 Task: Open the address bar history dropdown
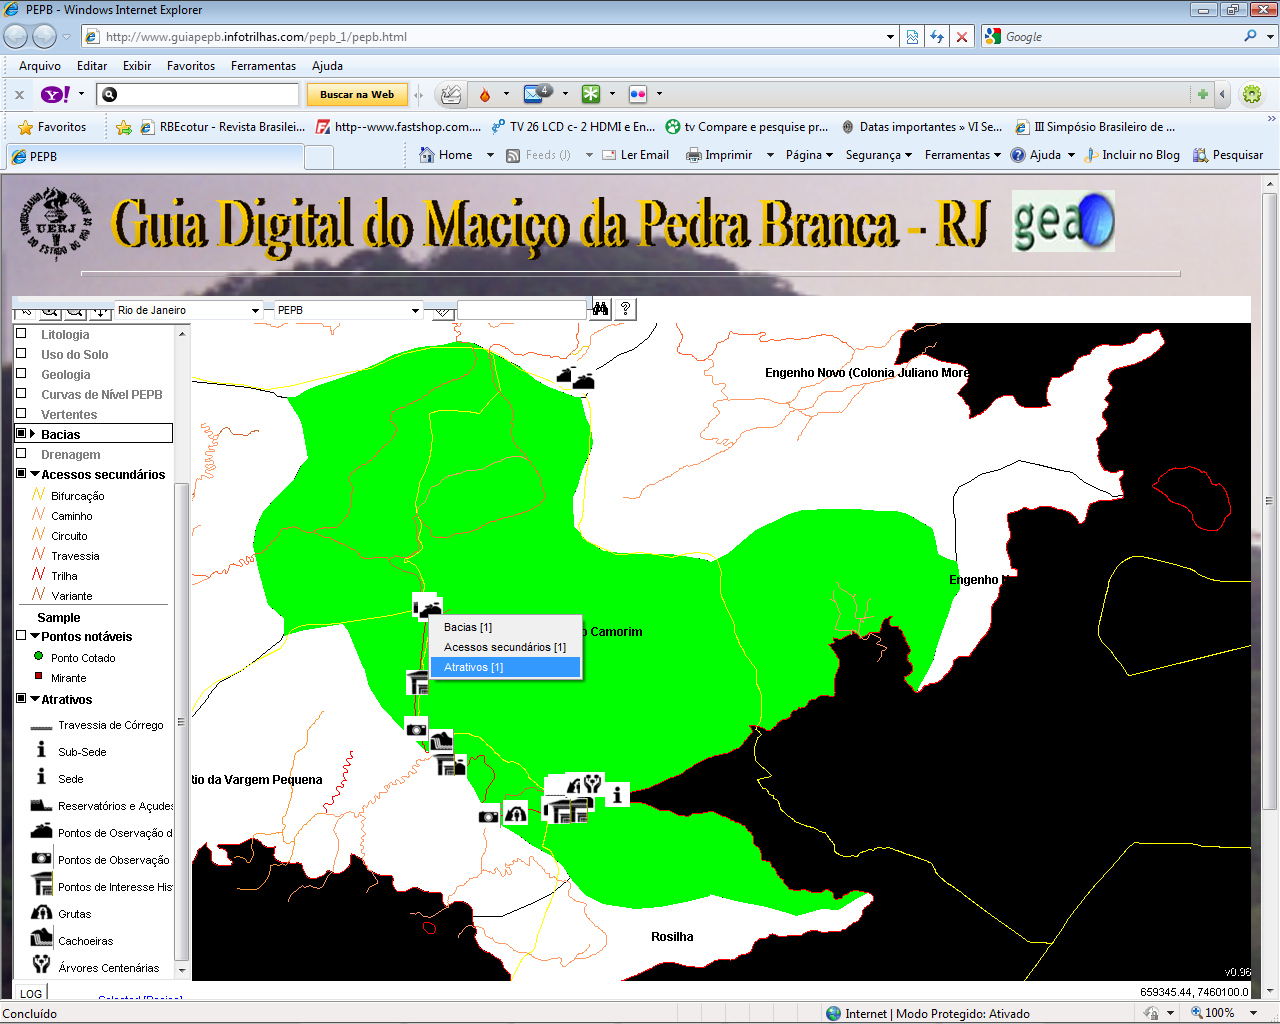pos(890,37)
